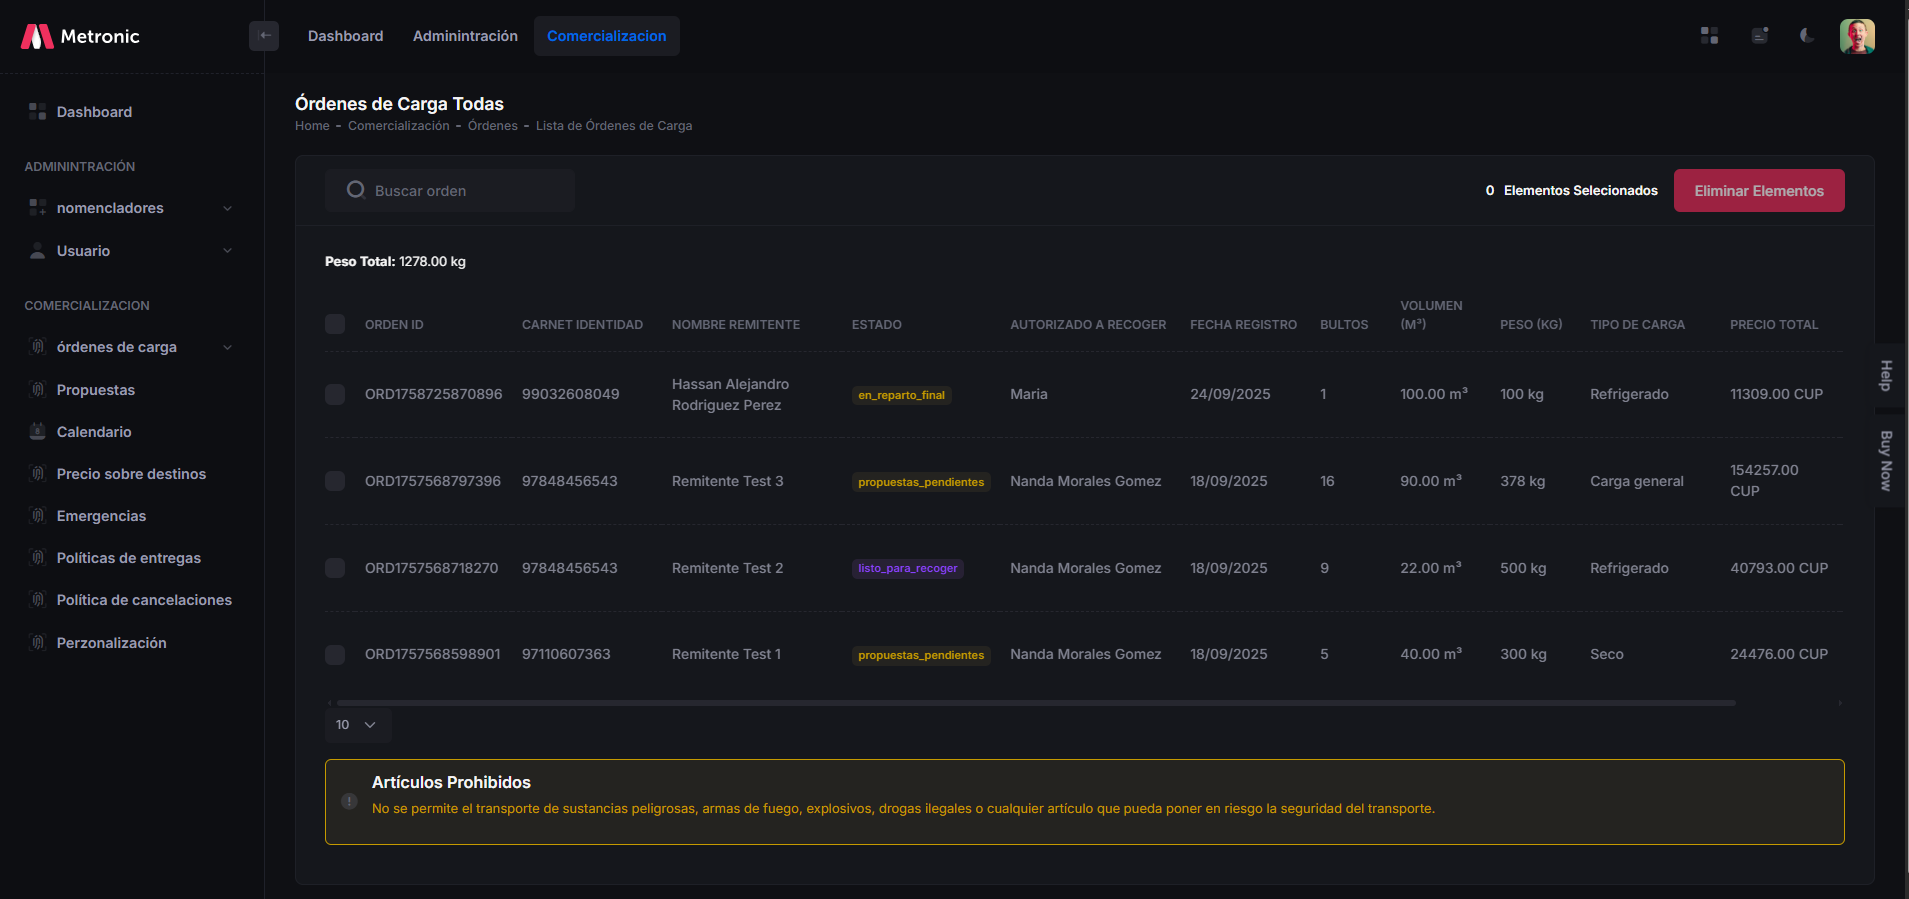Select checkbox for Remitente Test 2 order
Screen dimensions: 1909x899
click(335, 568)
